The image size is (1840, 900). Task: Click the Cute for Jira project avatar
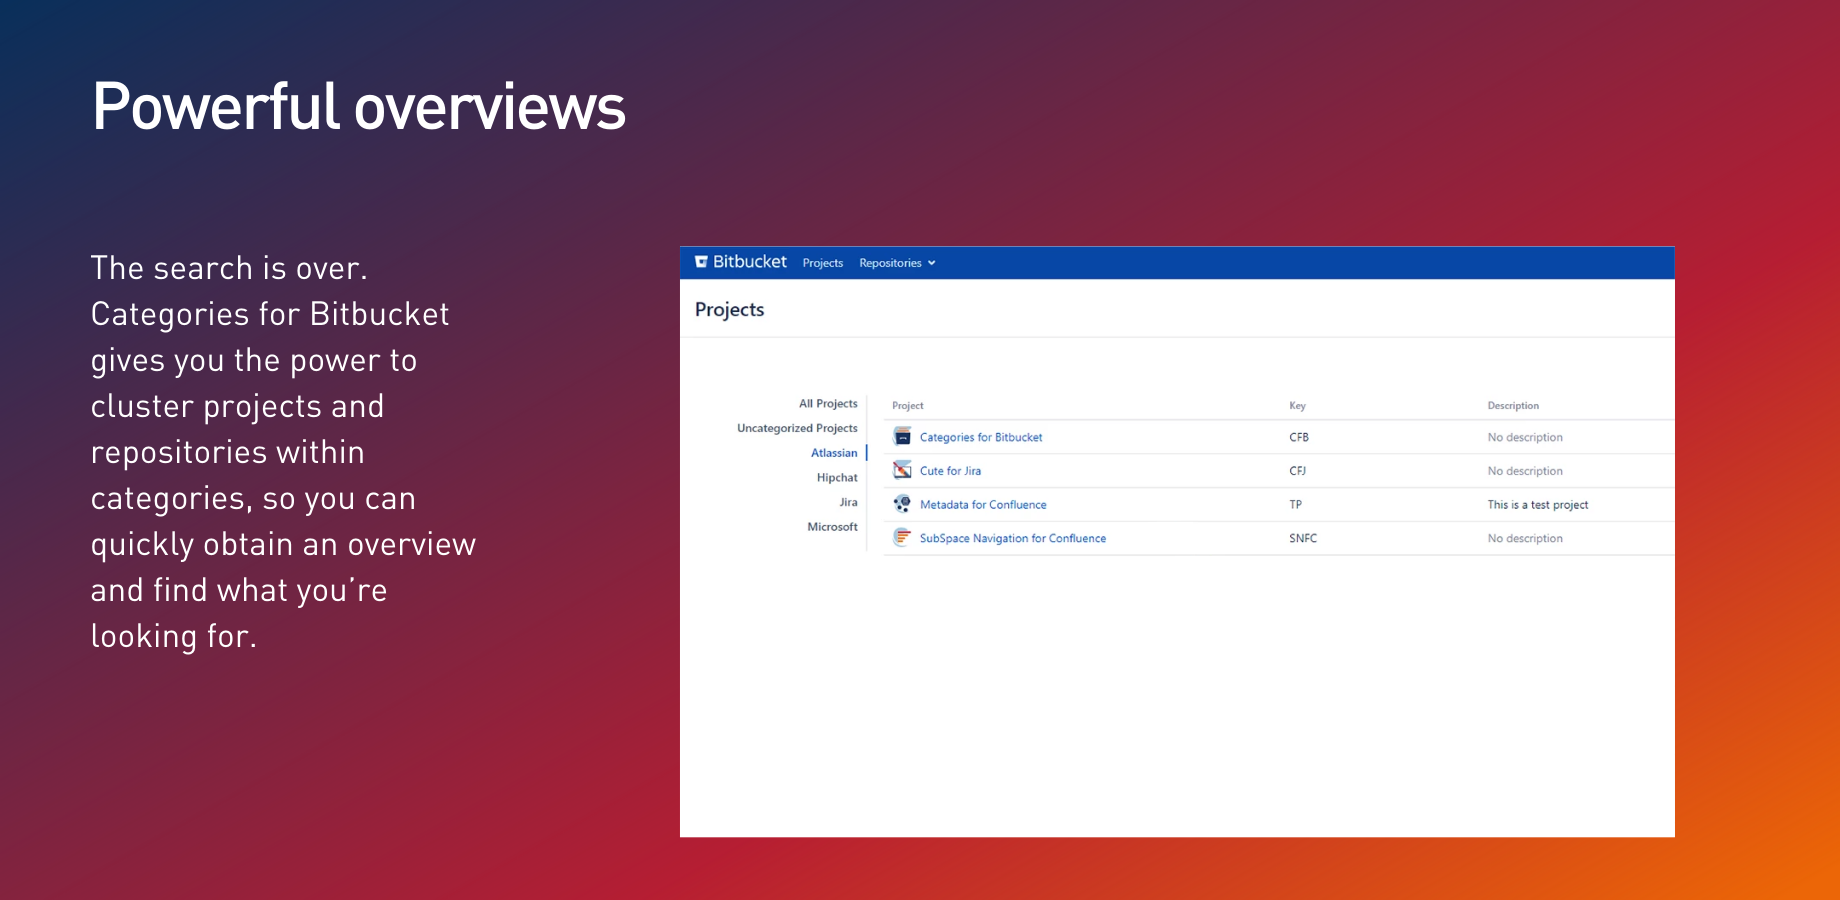coord(902,470)
